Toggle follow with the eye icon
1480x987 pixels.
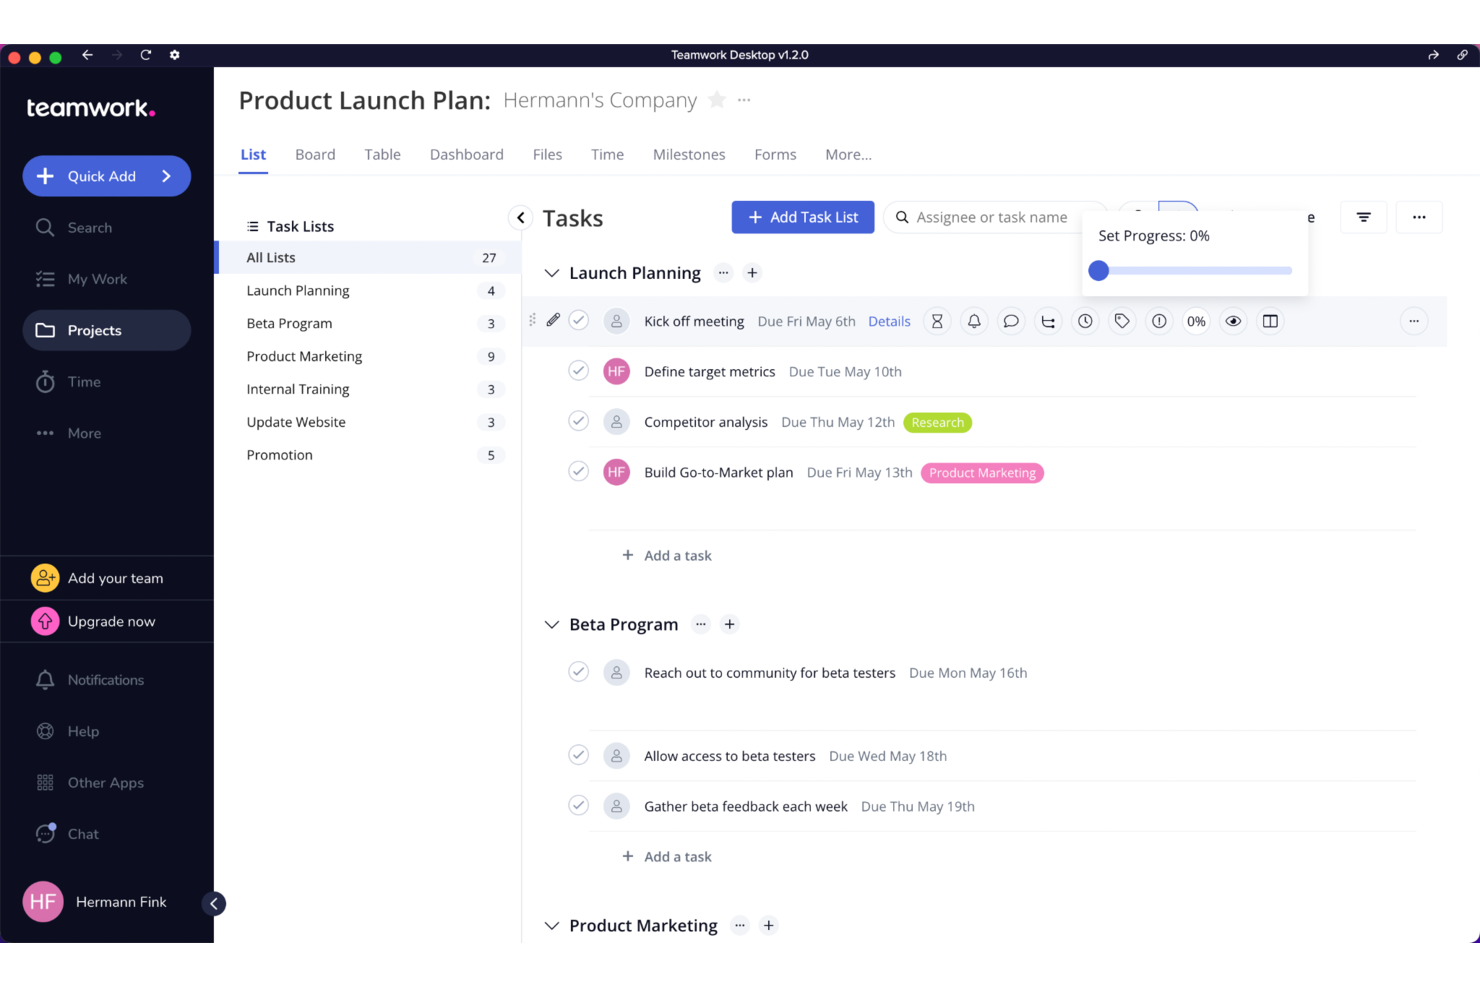point(1233,321)
